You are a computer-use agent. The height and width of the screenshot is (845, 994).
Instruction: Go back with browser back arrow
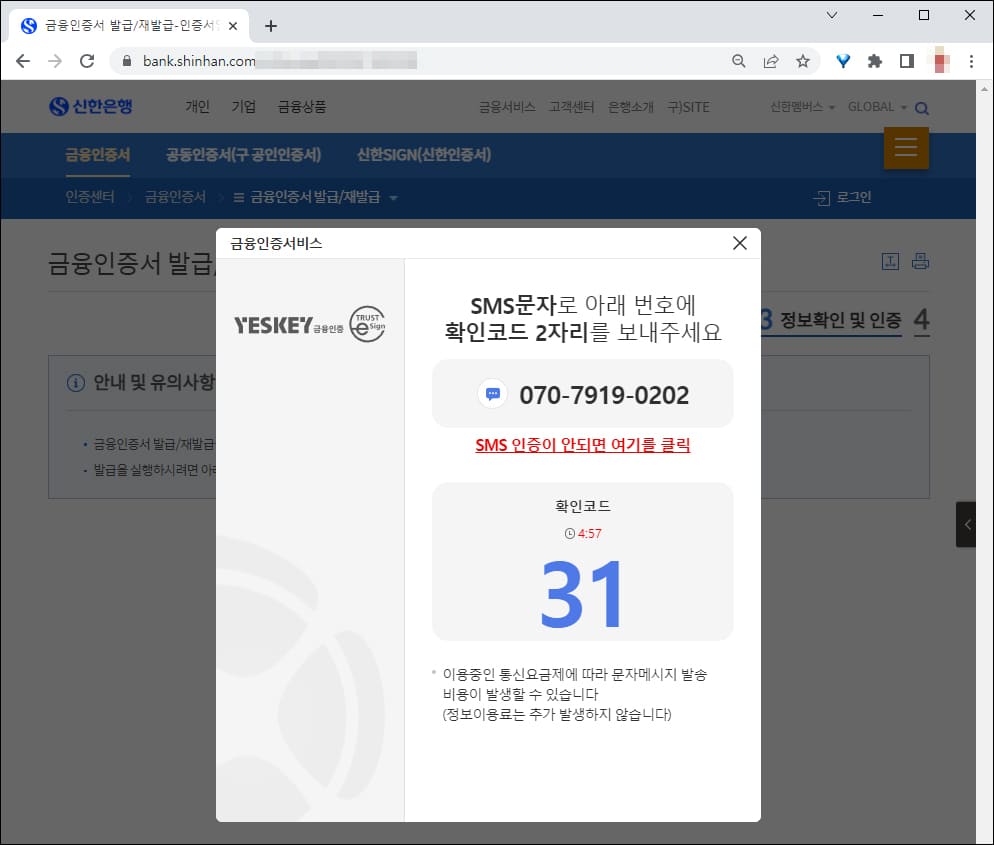click(x=23, y=61)
